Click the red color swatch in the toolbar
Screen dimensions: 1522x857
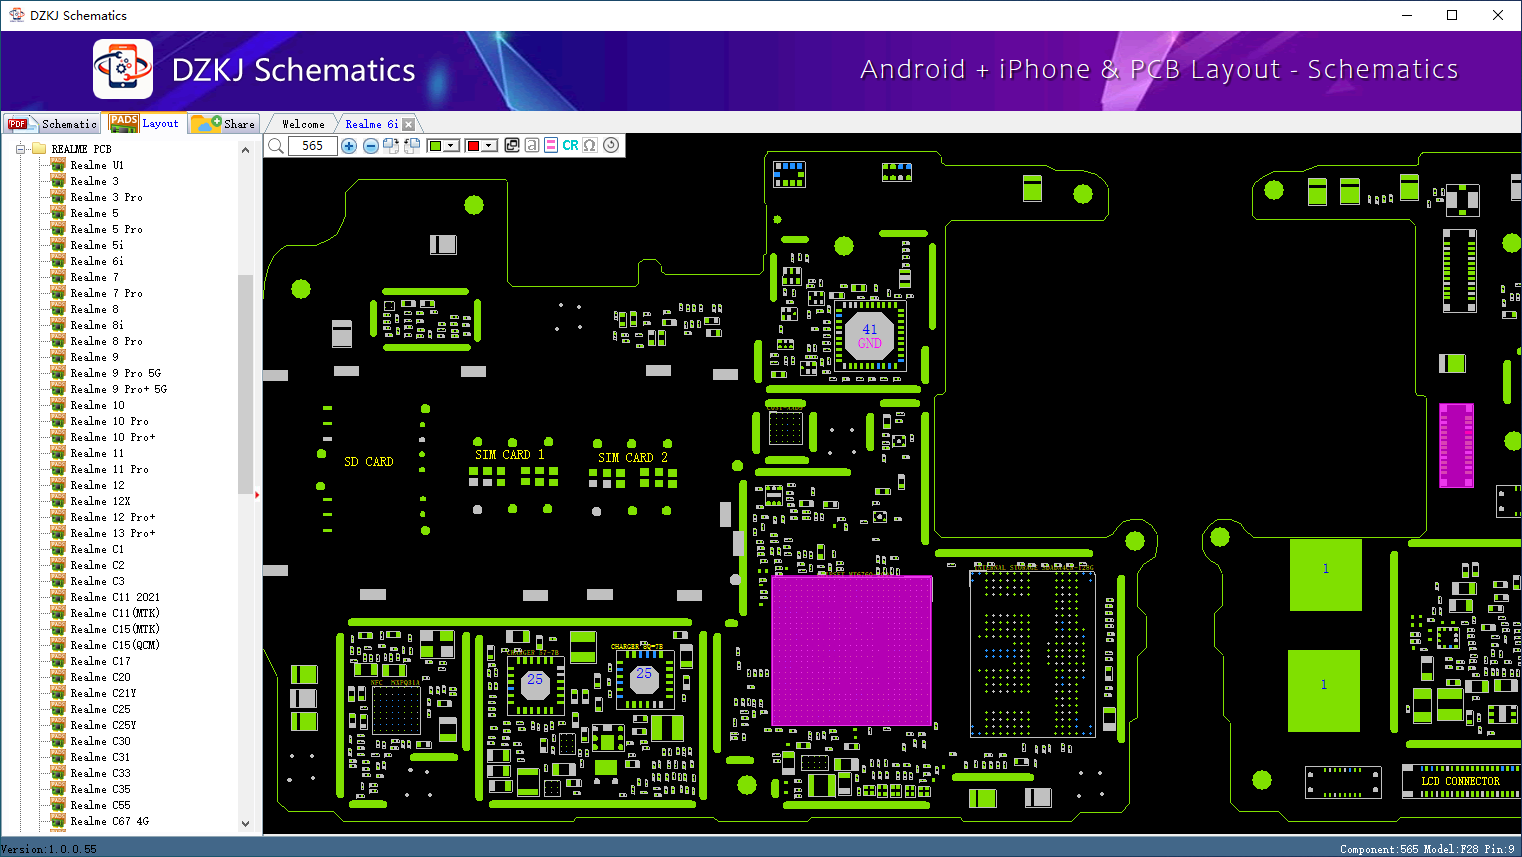[x=473, y=146]
